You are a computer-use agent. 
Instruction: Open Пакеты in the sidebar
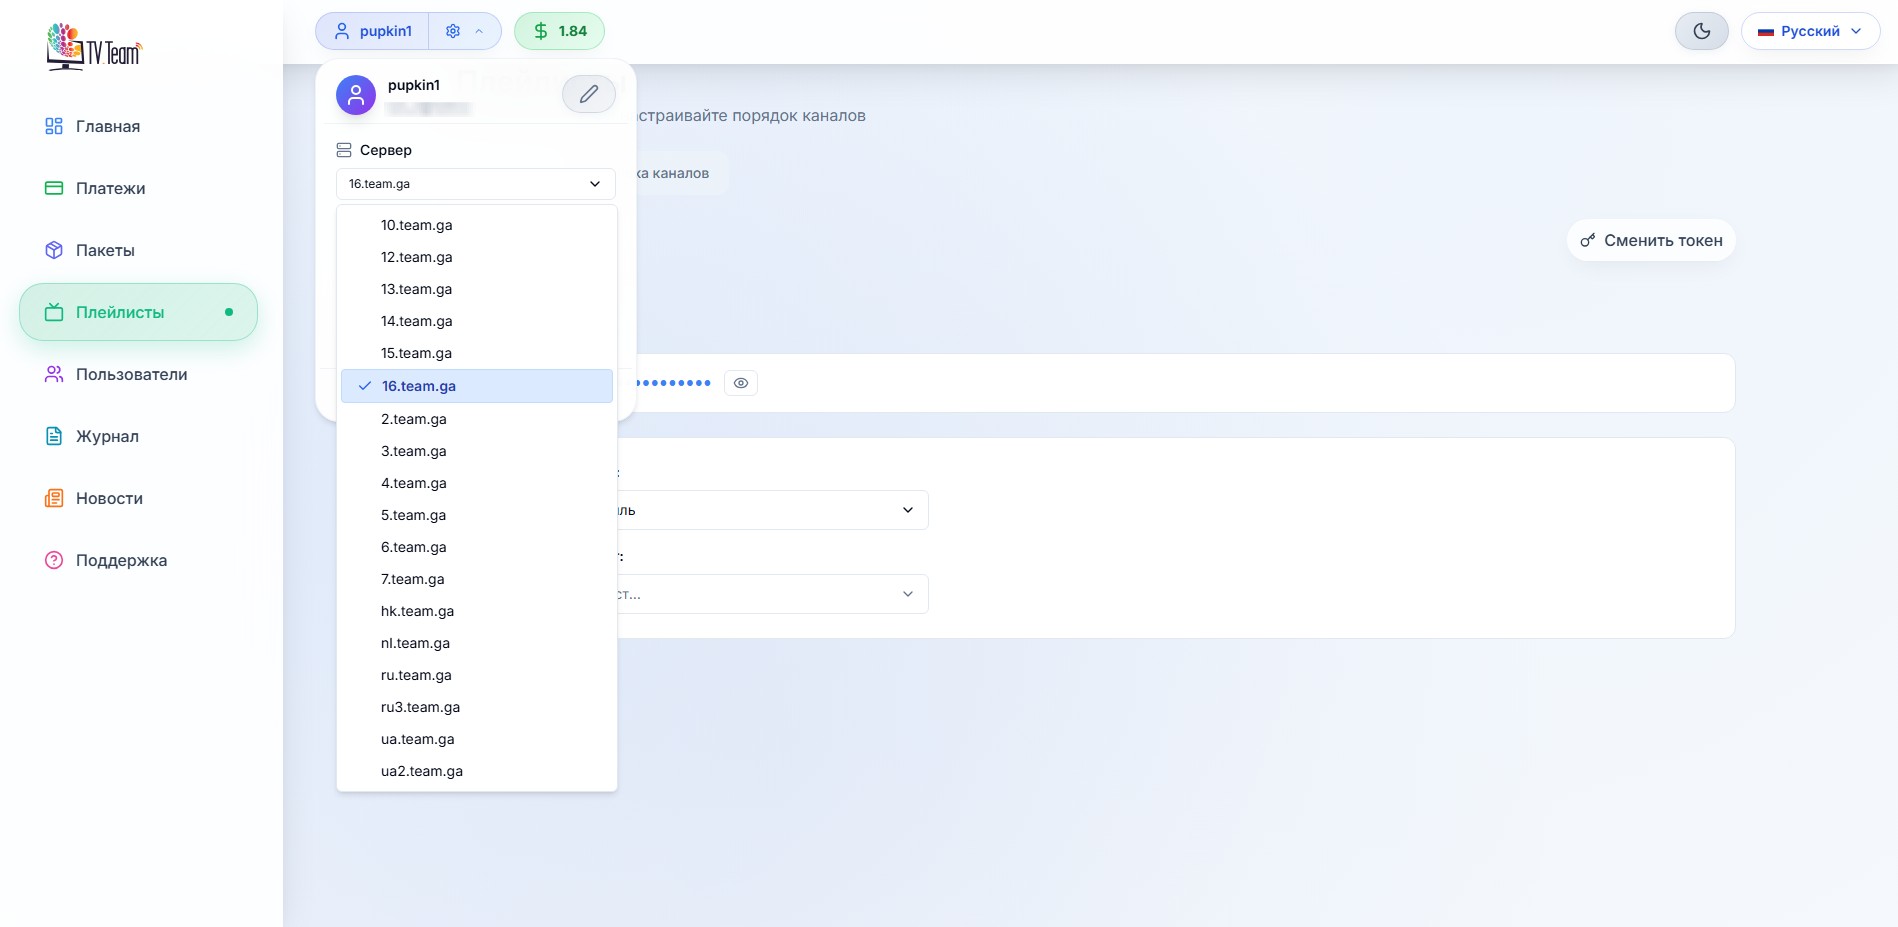point(105,250)
